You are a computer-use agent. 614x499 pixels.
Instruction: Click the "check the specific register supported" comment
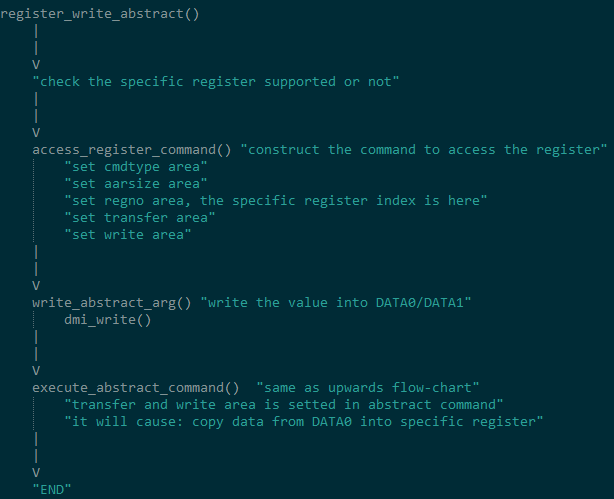(215, 81)
